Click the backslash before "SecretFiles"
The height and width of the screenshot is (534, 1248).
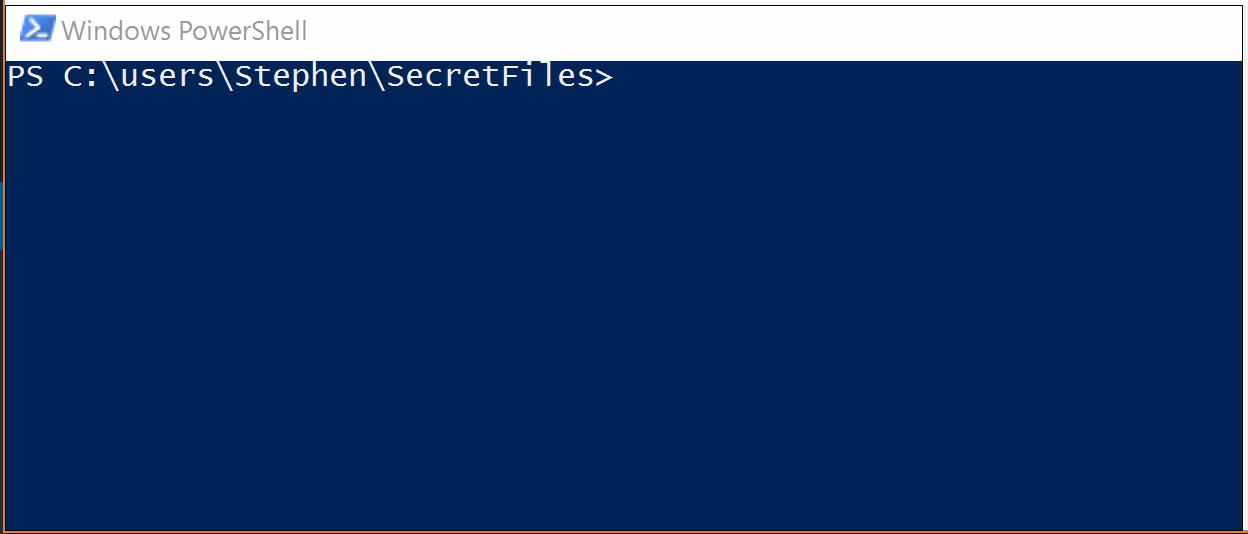coord(377,77)
